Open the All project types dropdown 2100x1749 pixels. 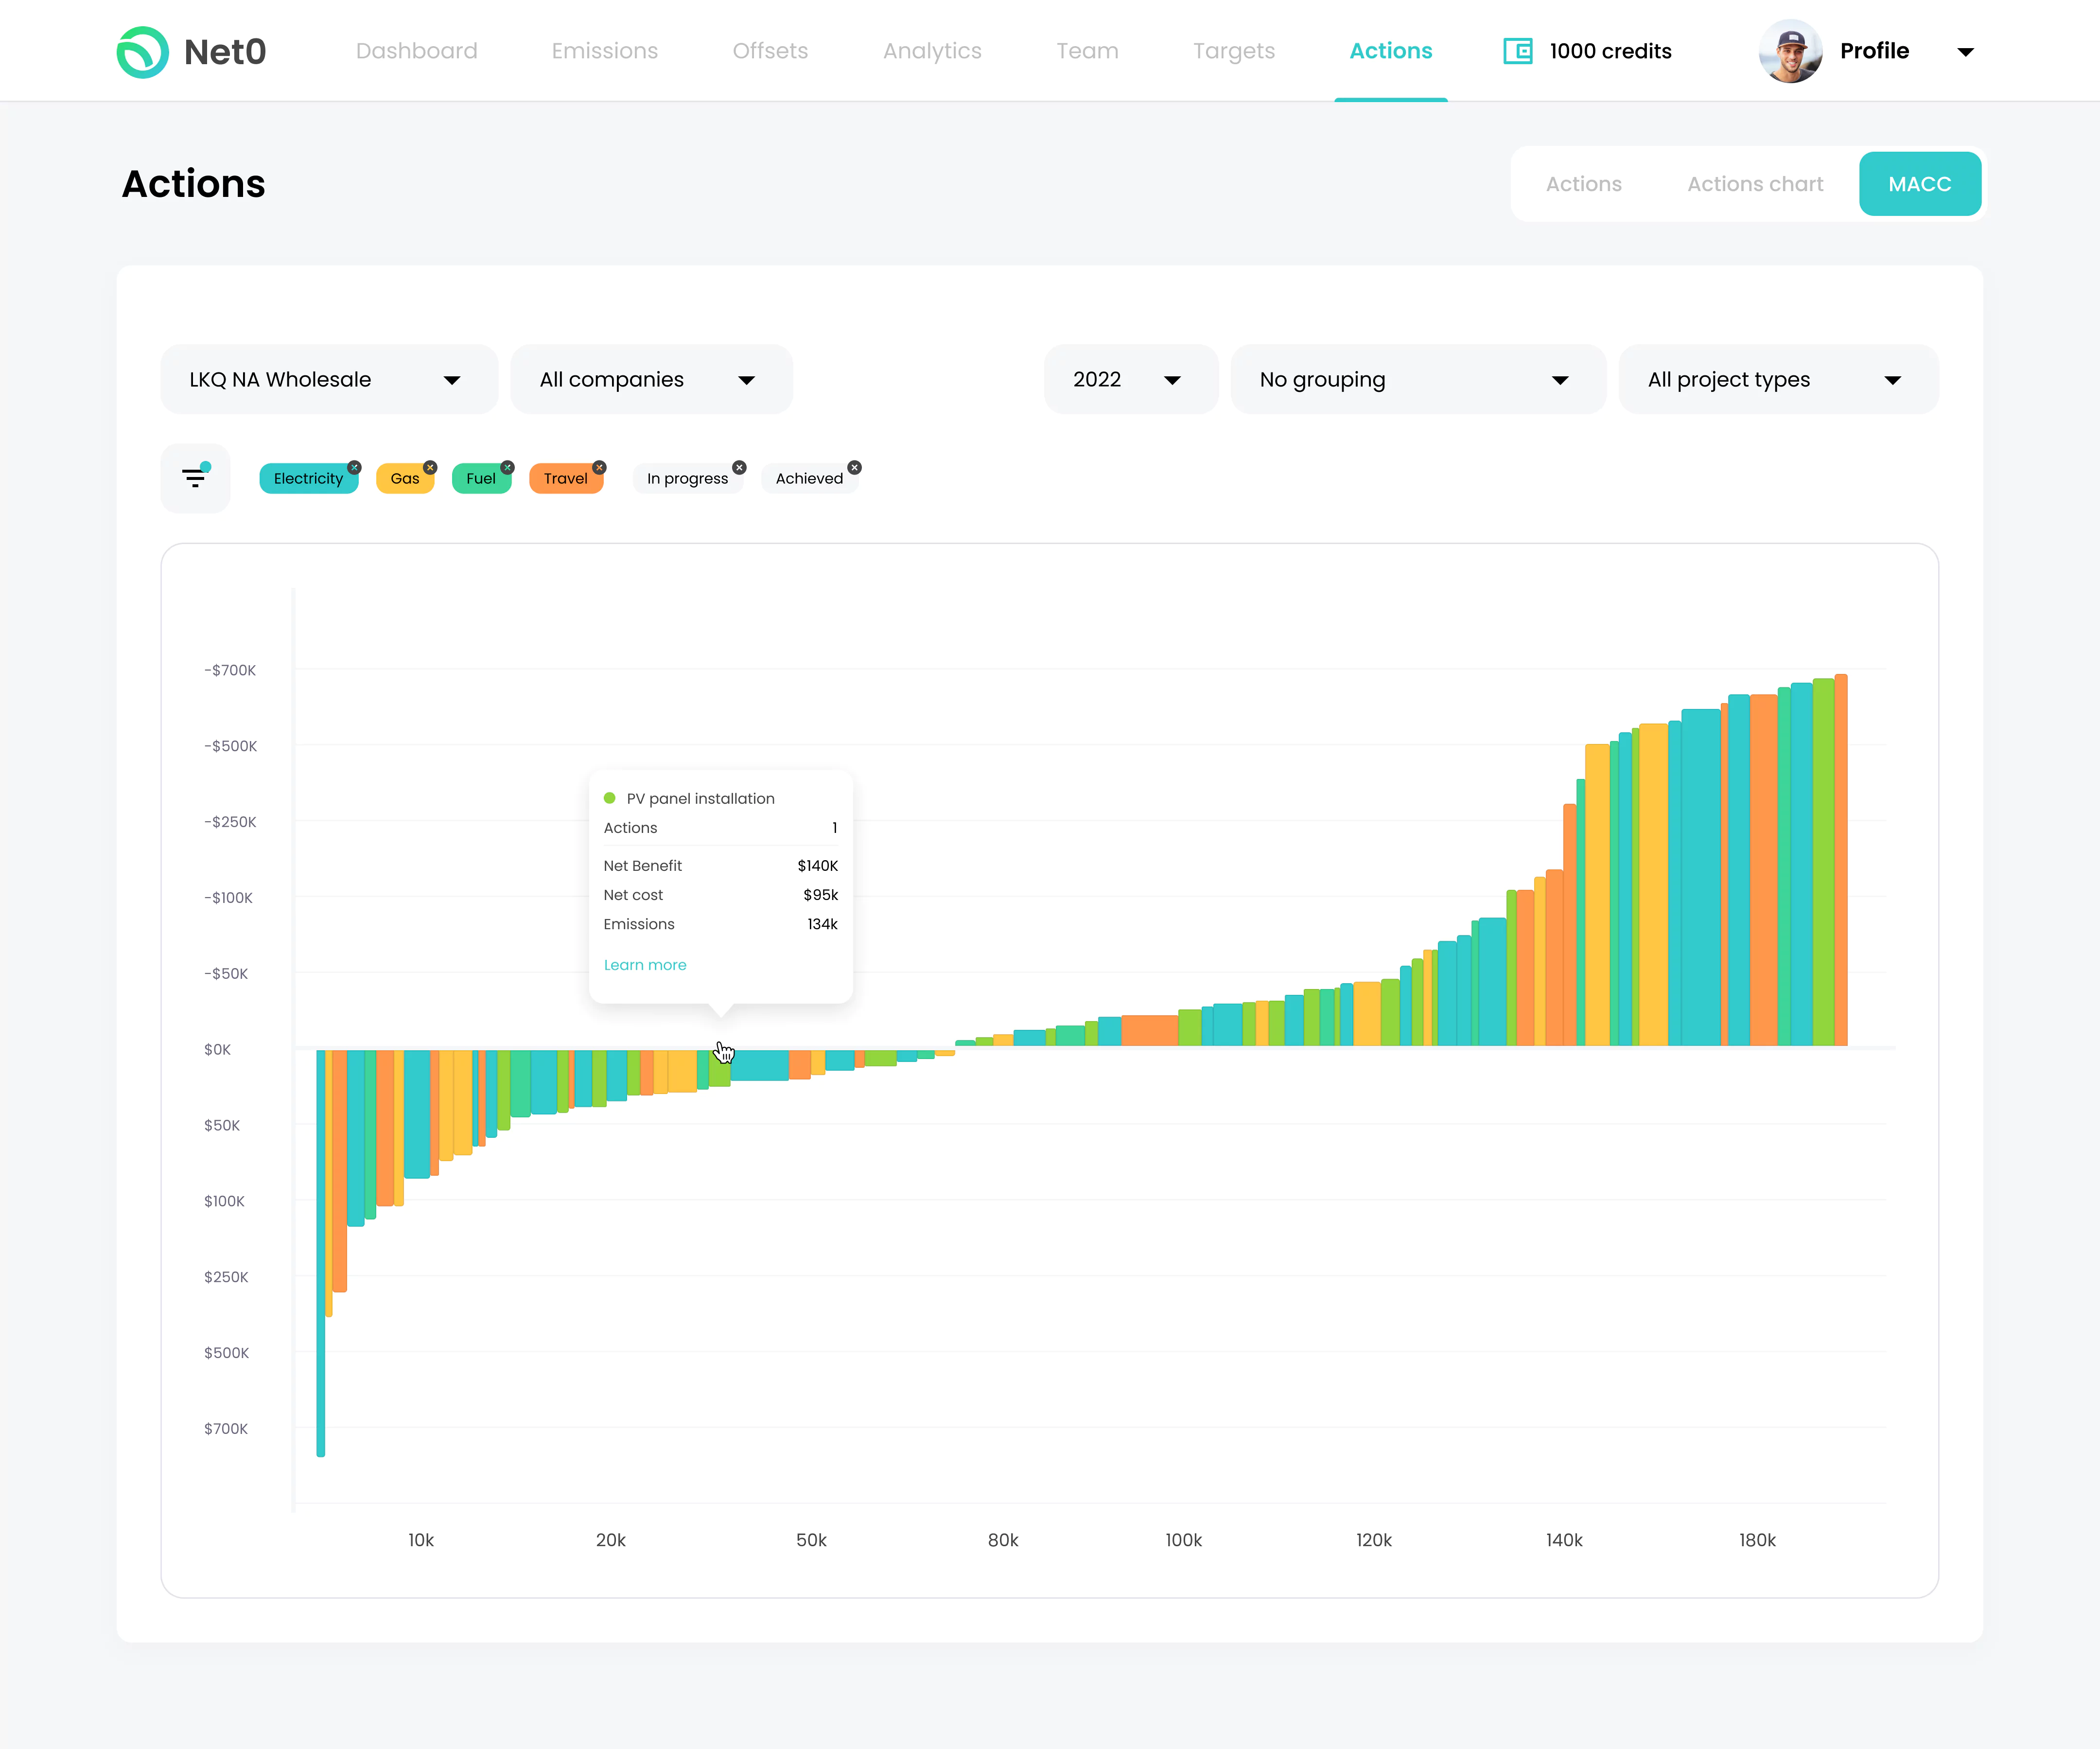1778,379
